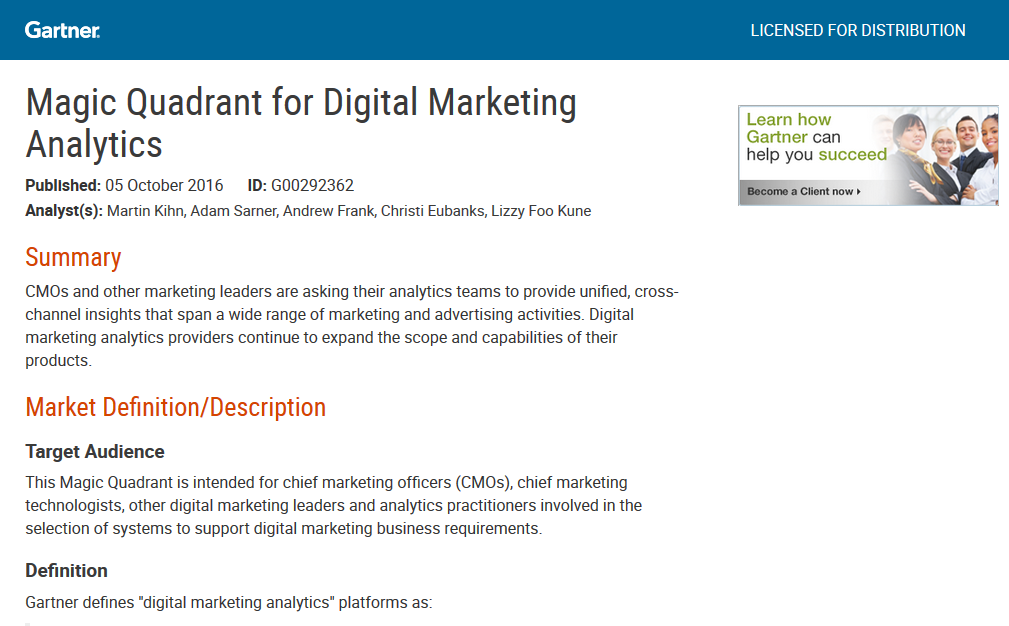The width and height of the screenshot is (1009, 626).
Task: Click analyst name Andrew Frank
Action: point(329,211)
